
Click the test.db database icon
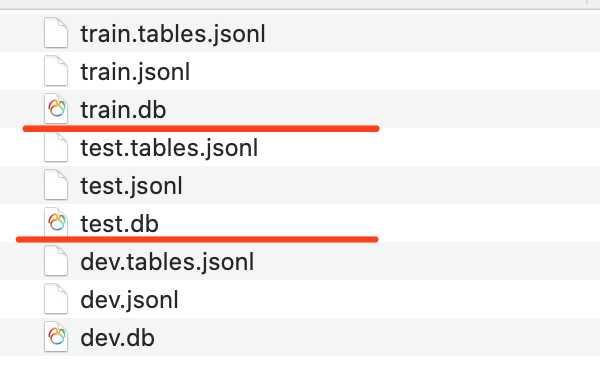pos(56,223)
